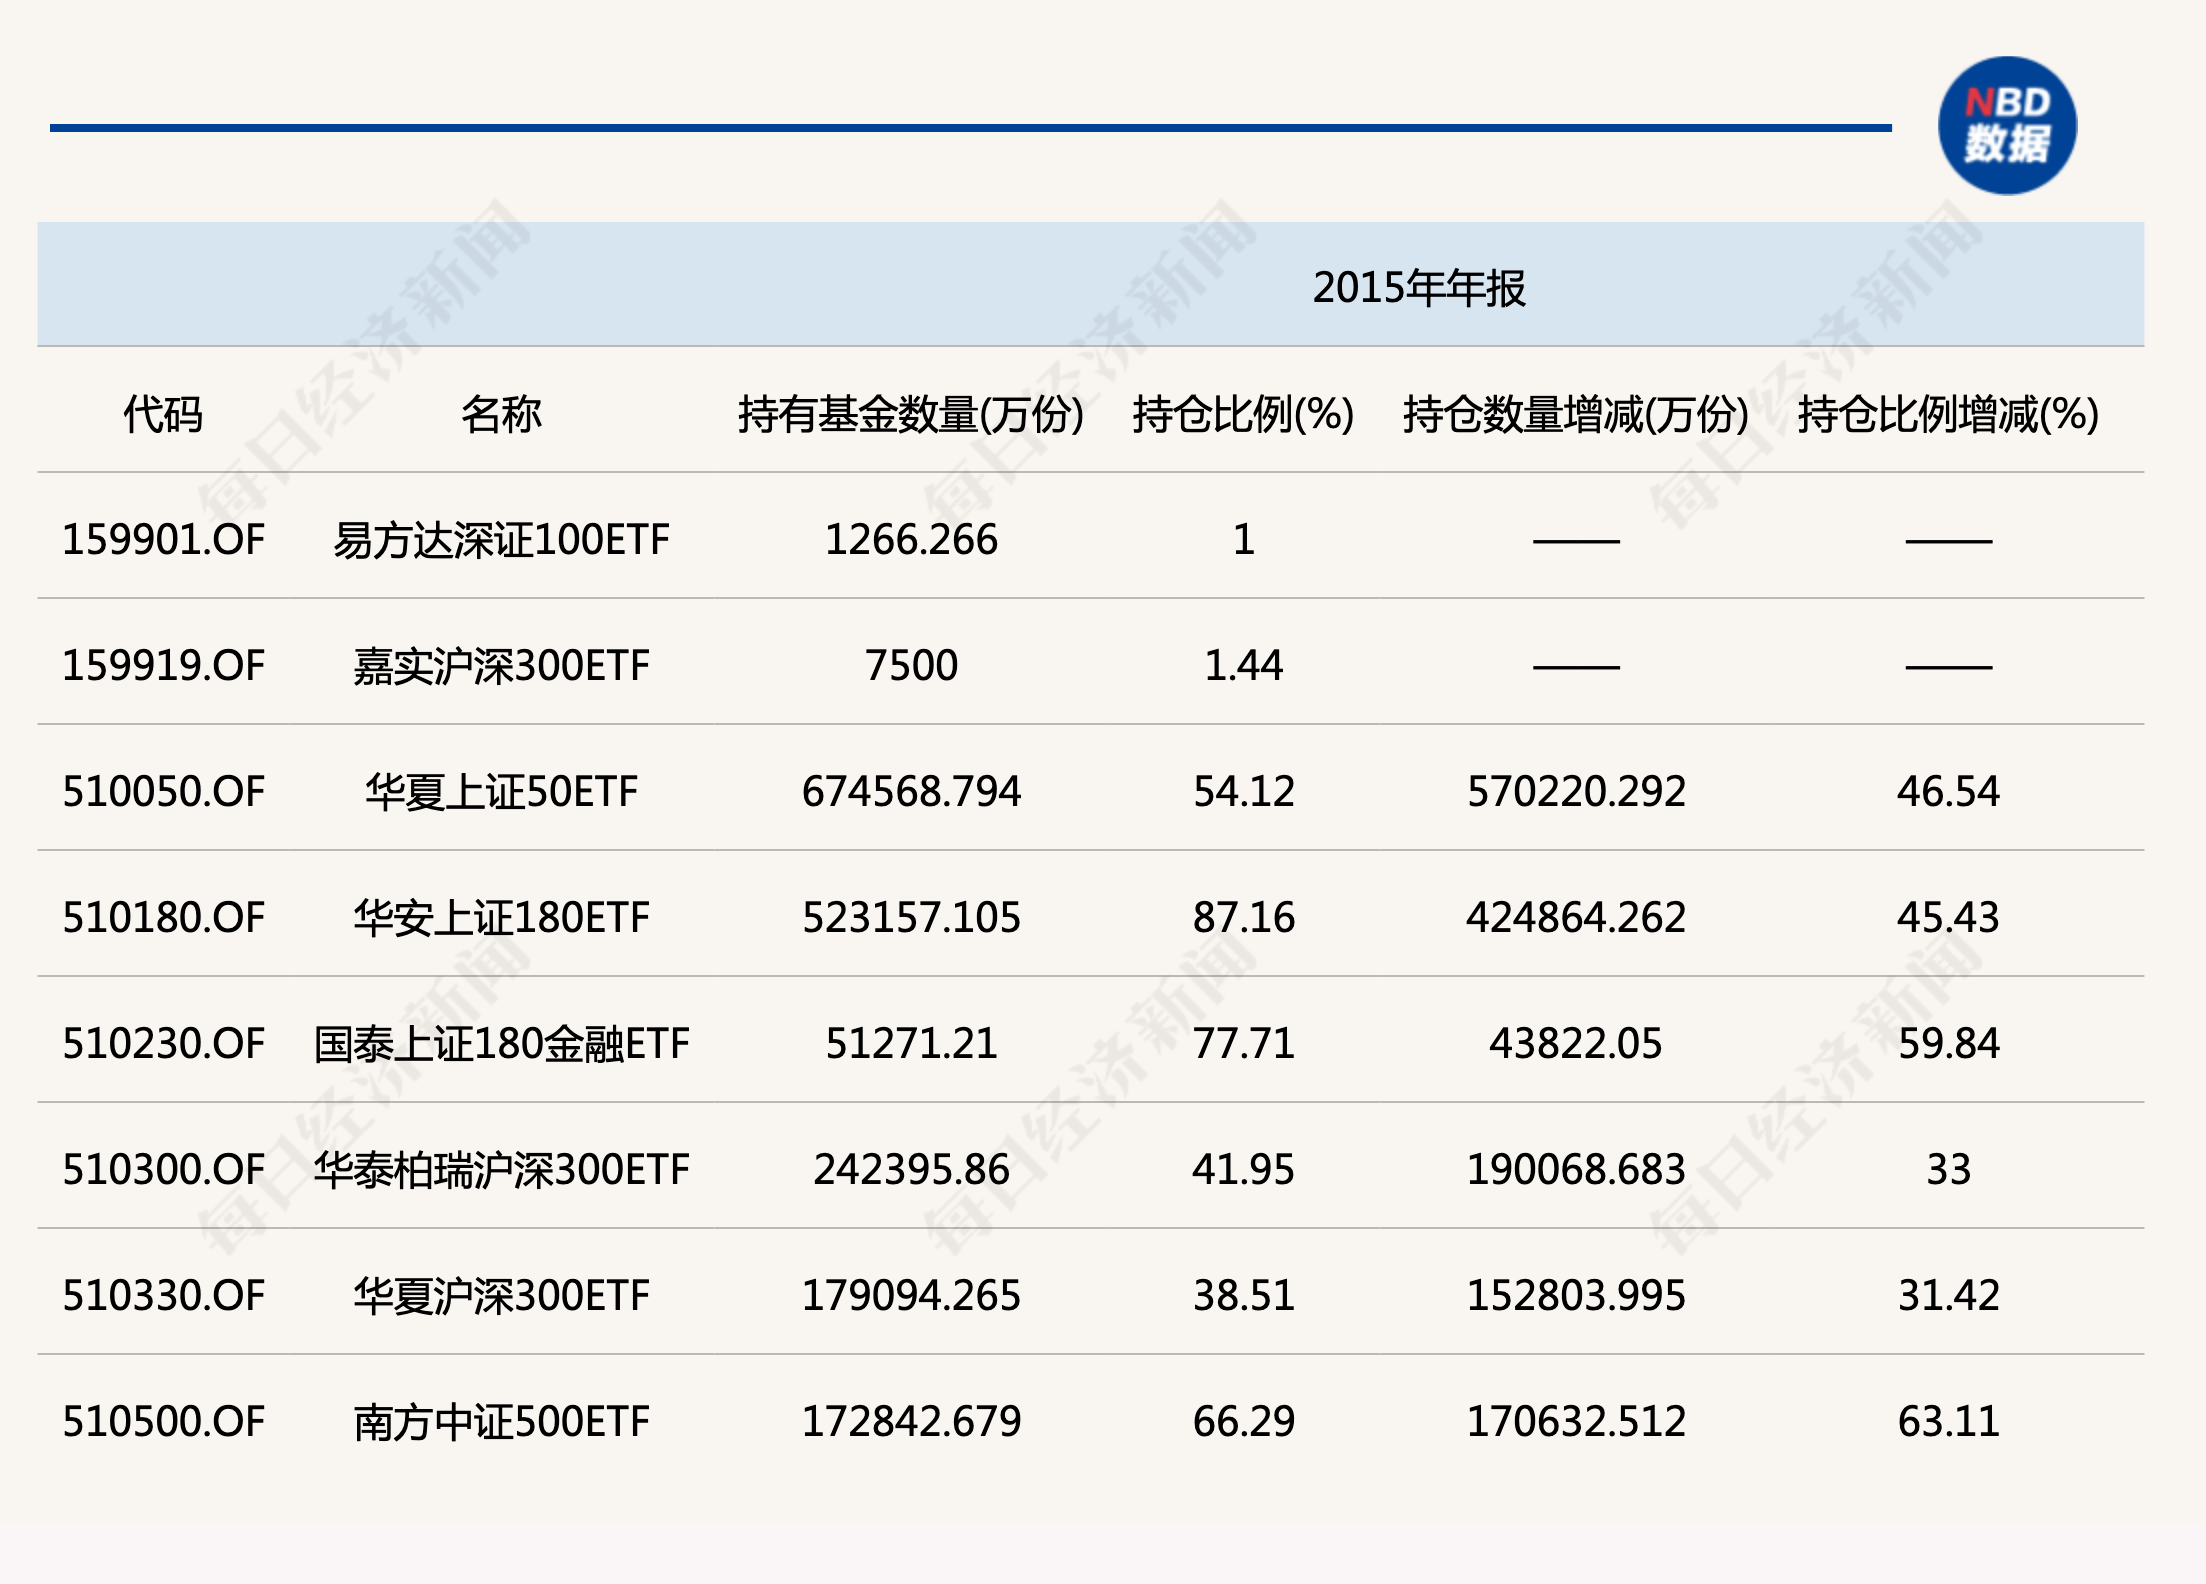Select fund name 南方中证500ETF
The width and height of the screenshot is (2206, 1584).
pyautogui.click(x=501, y=1422)
